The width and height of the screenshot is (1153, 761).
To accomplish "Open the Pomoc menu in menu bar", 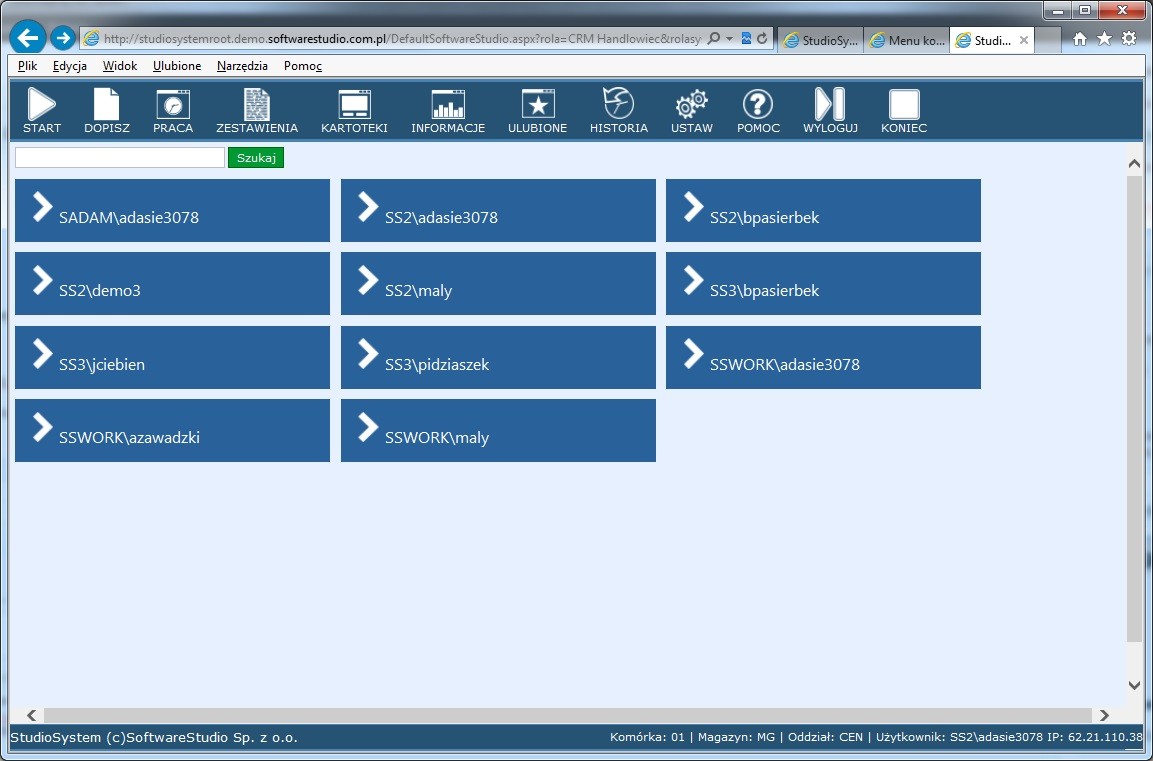I will click(303, 65).
